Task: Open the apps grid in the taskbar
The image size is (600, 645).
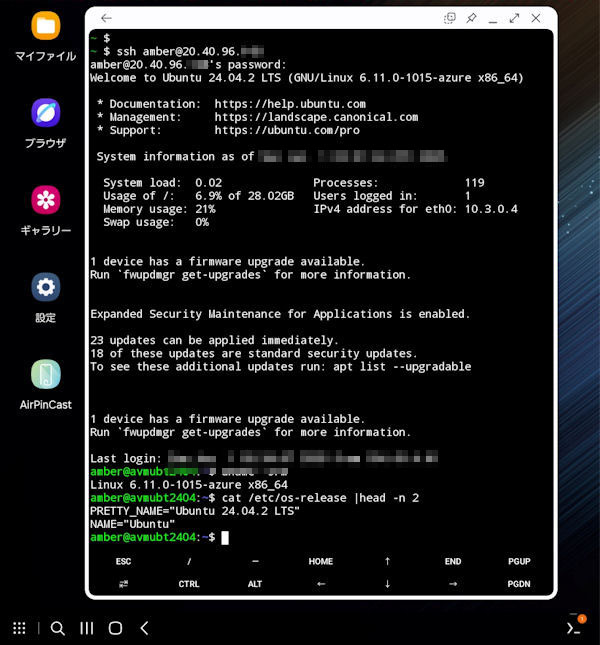Action: [19, 628]
